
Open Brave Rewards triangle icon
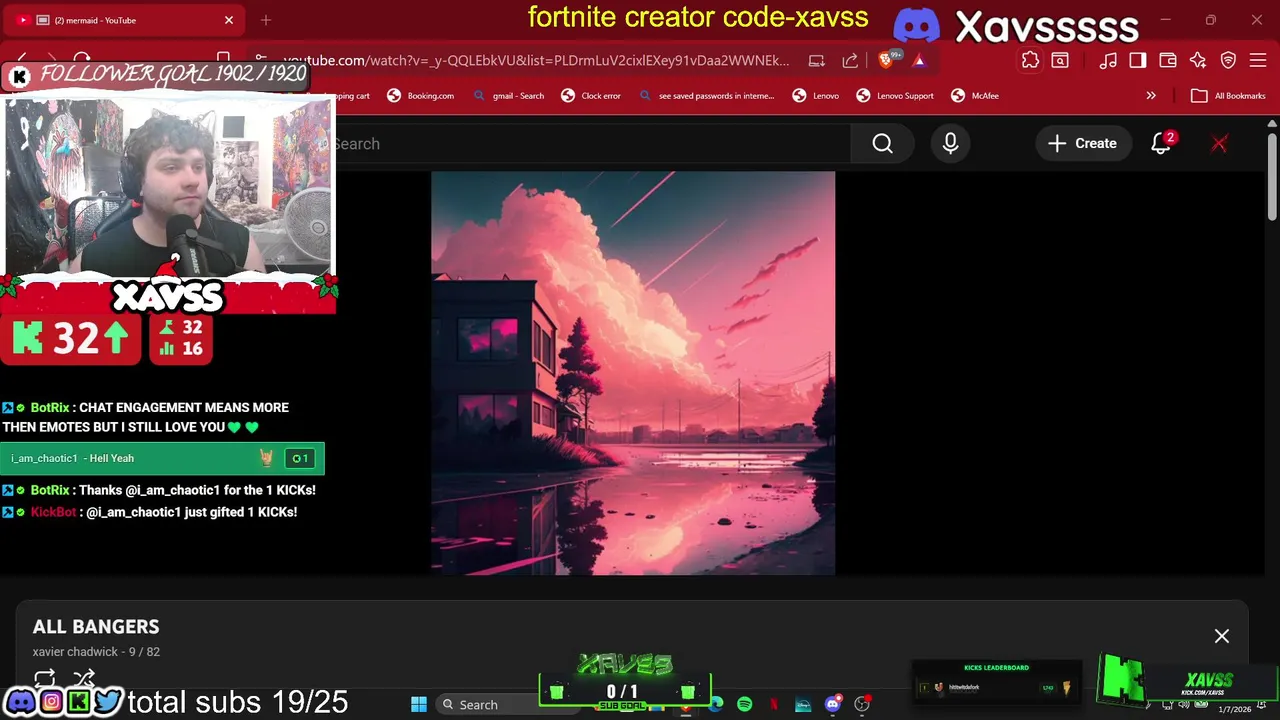[919, 60]
